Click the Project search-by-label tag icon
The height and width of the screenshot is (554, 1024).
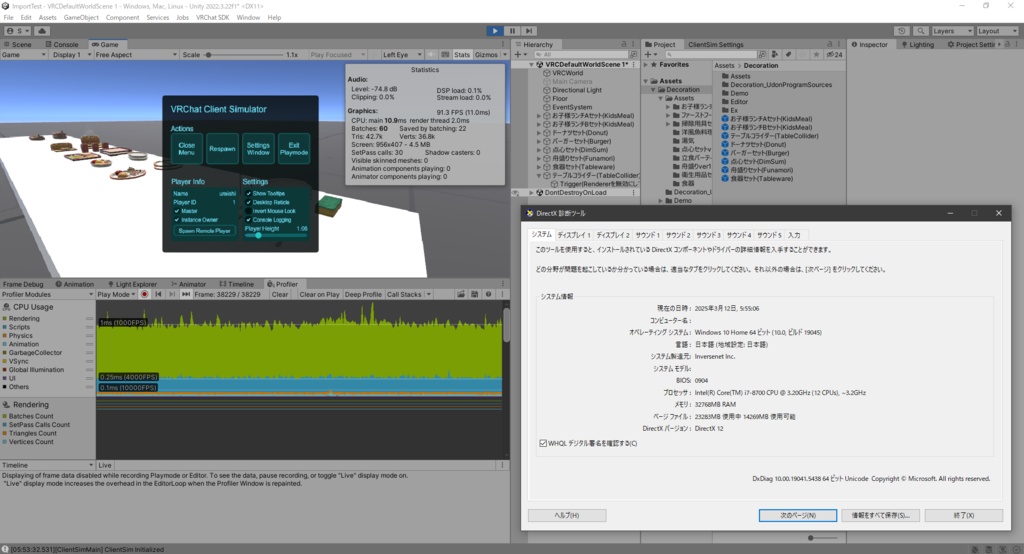pyautogui.click(x=788, y=55)
